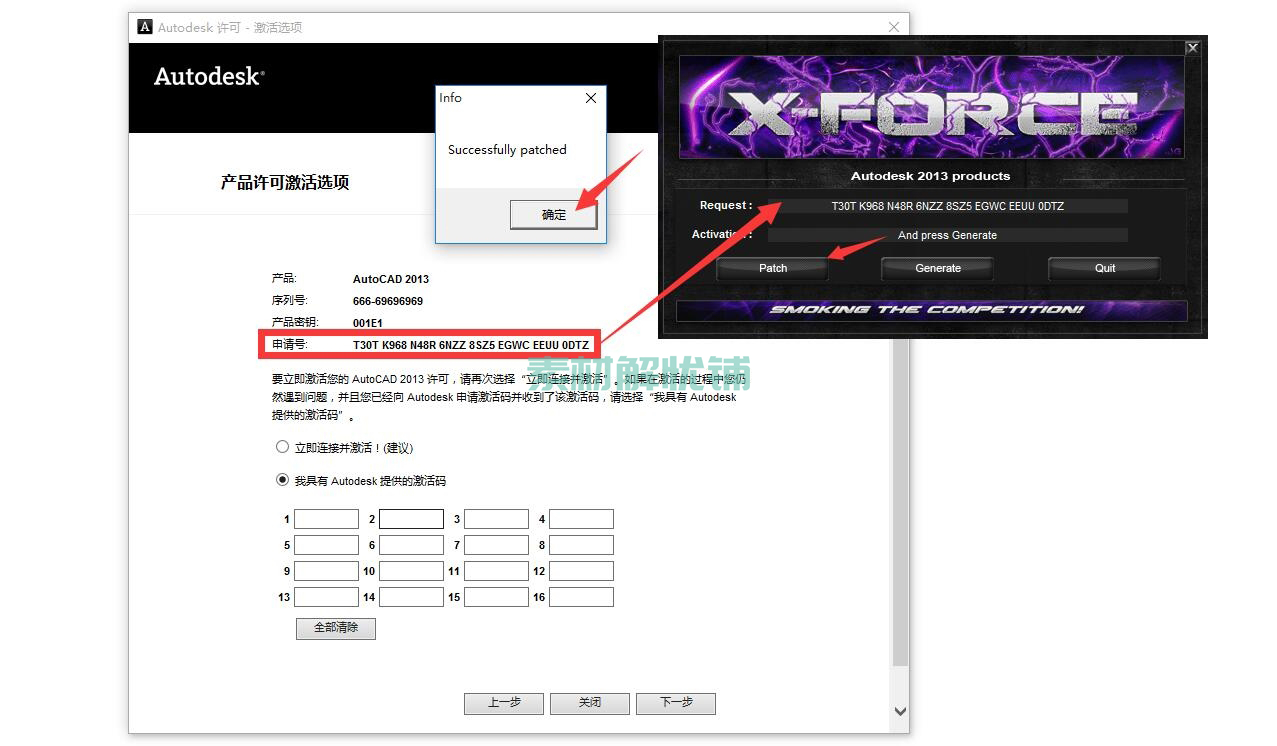The width and height of the screenshot is (1277, 746).
Task: Click activation code box 5
Action: coord(326,545)
